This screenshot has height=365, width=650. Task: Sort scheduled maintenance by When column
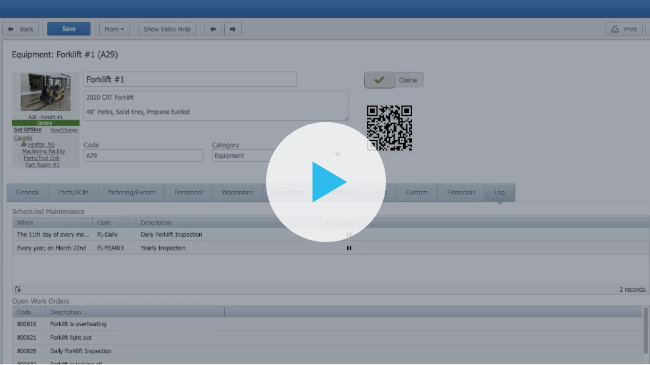click(x=53, y=223)
